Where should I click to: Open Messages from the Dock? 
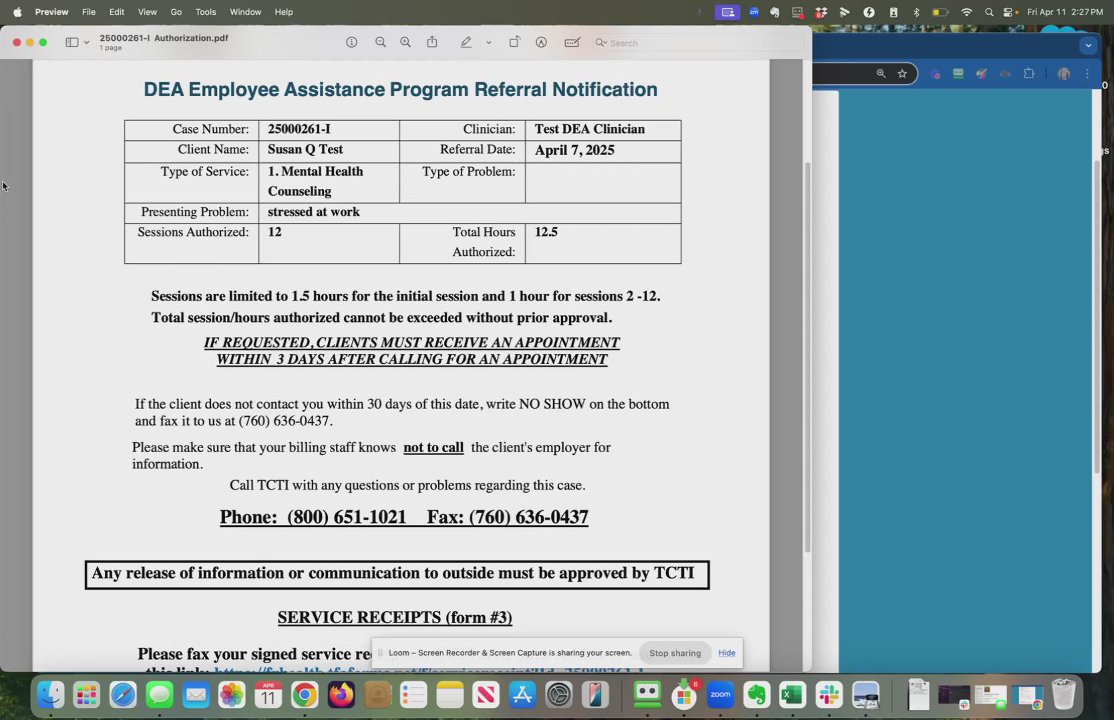(159, 694)
